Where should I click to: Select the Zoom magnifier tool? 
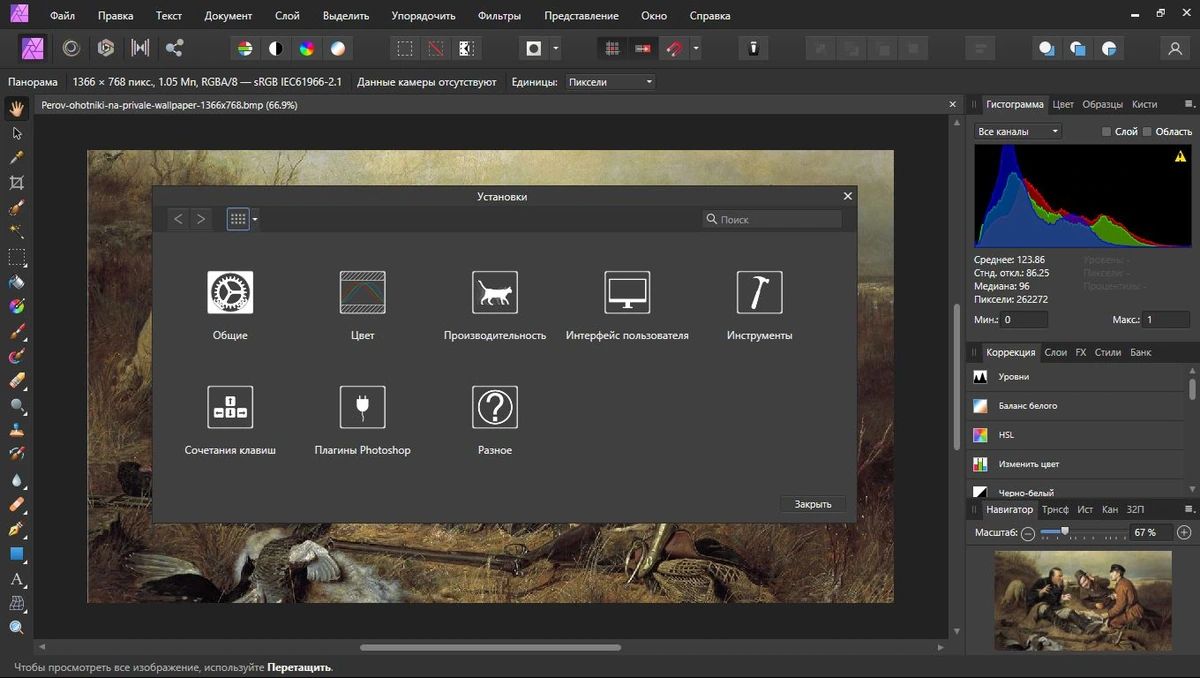point(16,628)
